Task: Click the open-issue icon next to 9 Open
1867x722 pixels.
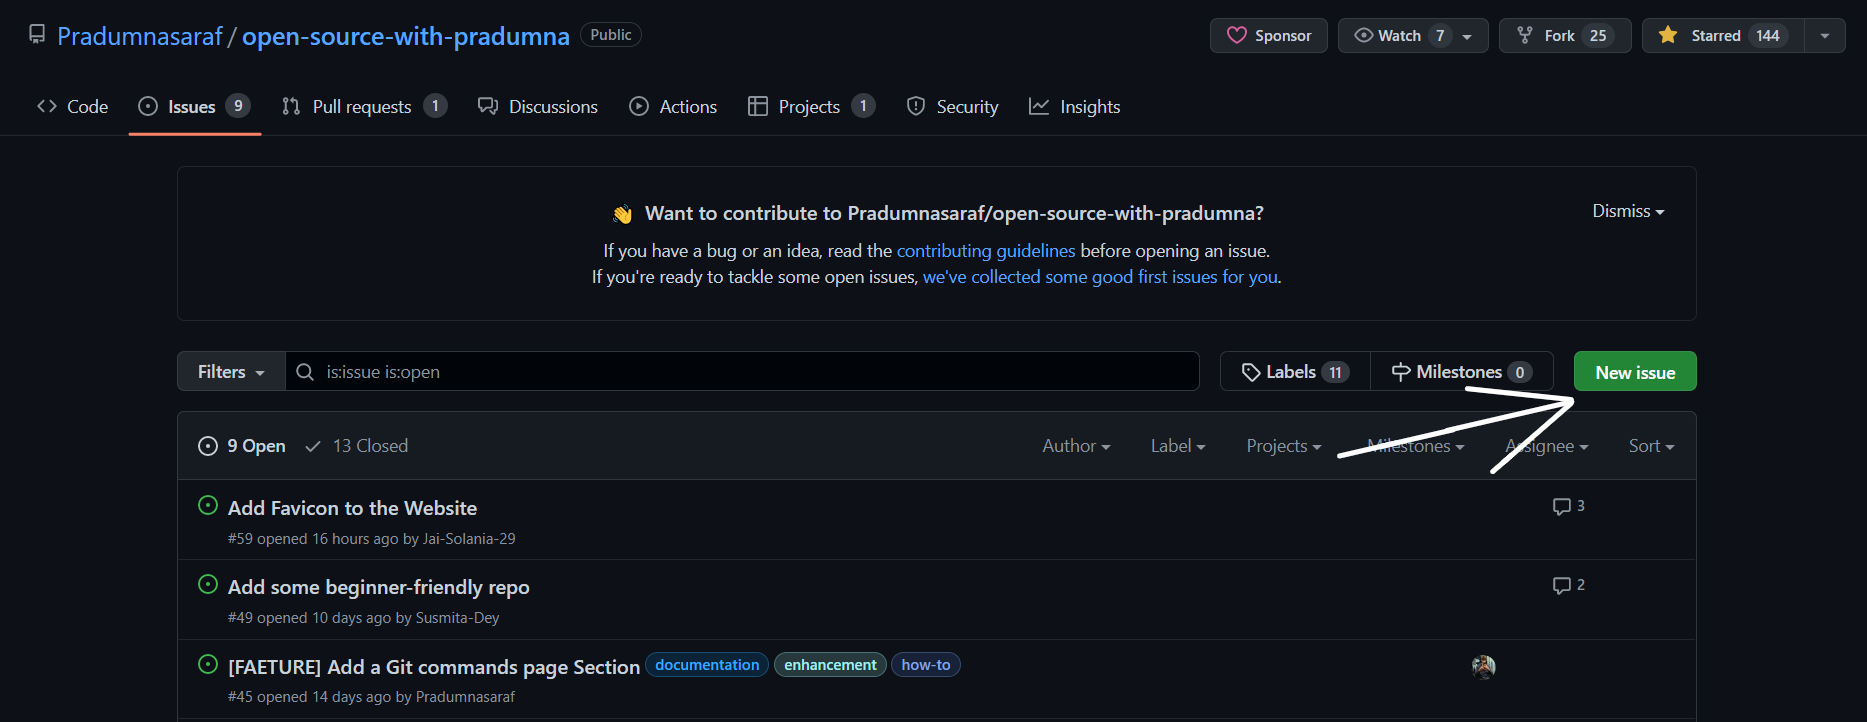Action: (x=208, y=446)
